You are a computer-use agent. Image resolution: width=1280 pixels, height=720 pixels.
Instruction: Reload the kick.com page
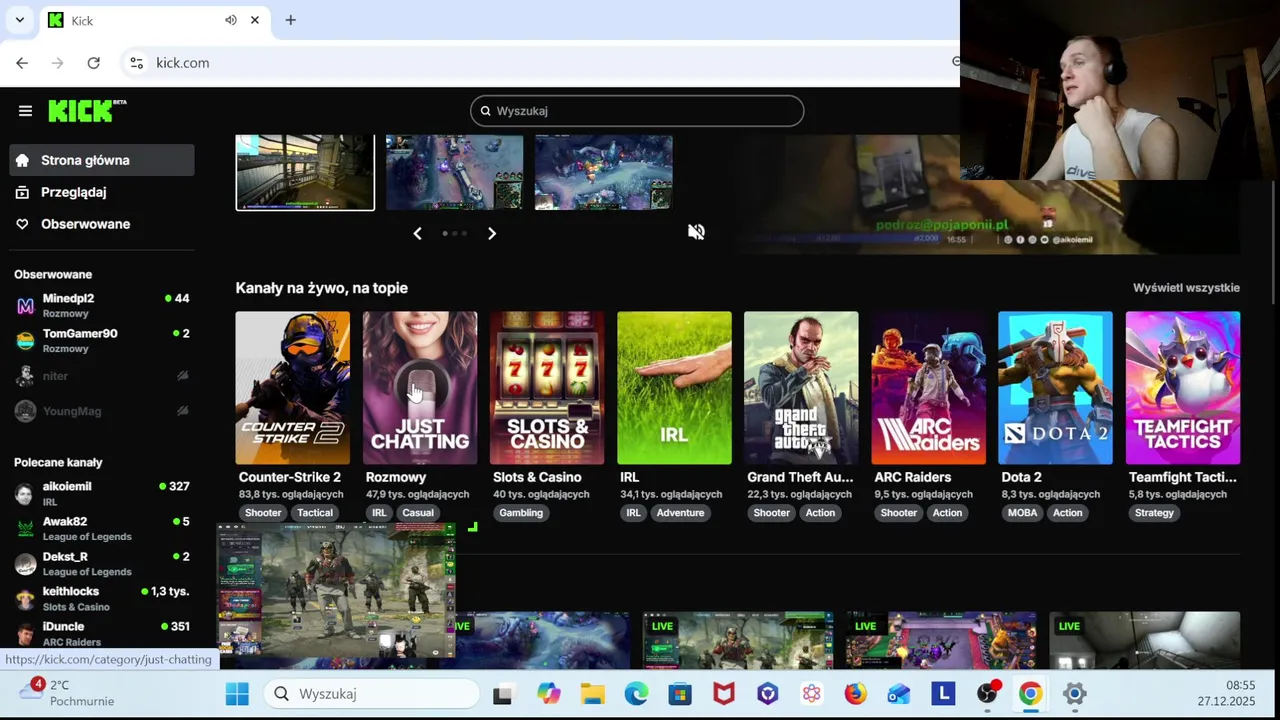coord(93,63)
